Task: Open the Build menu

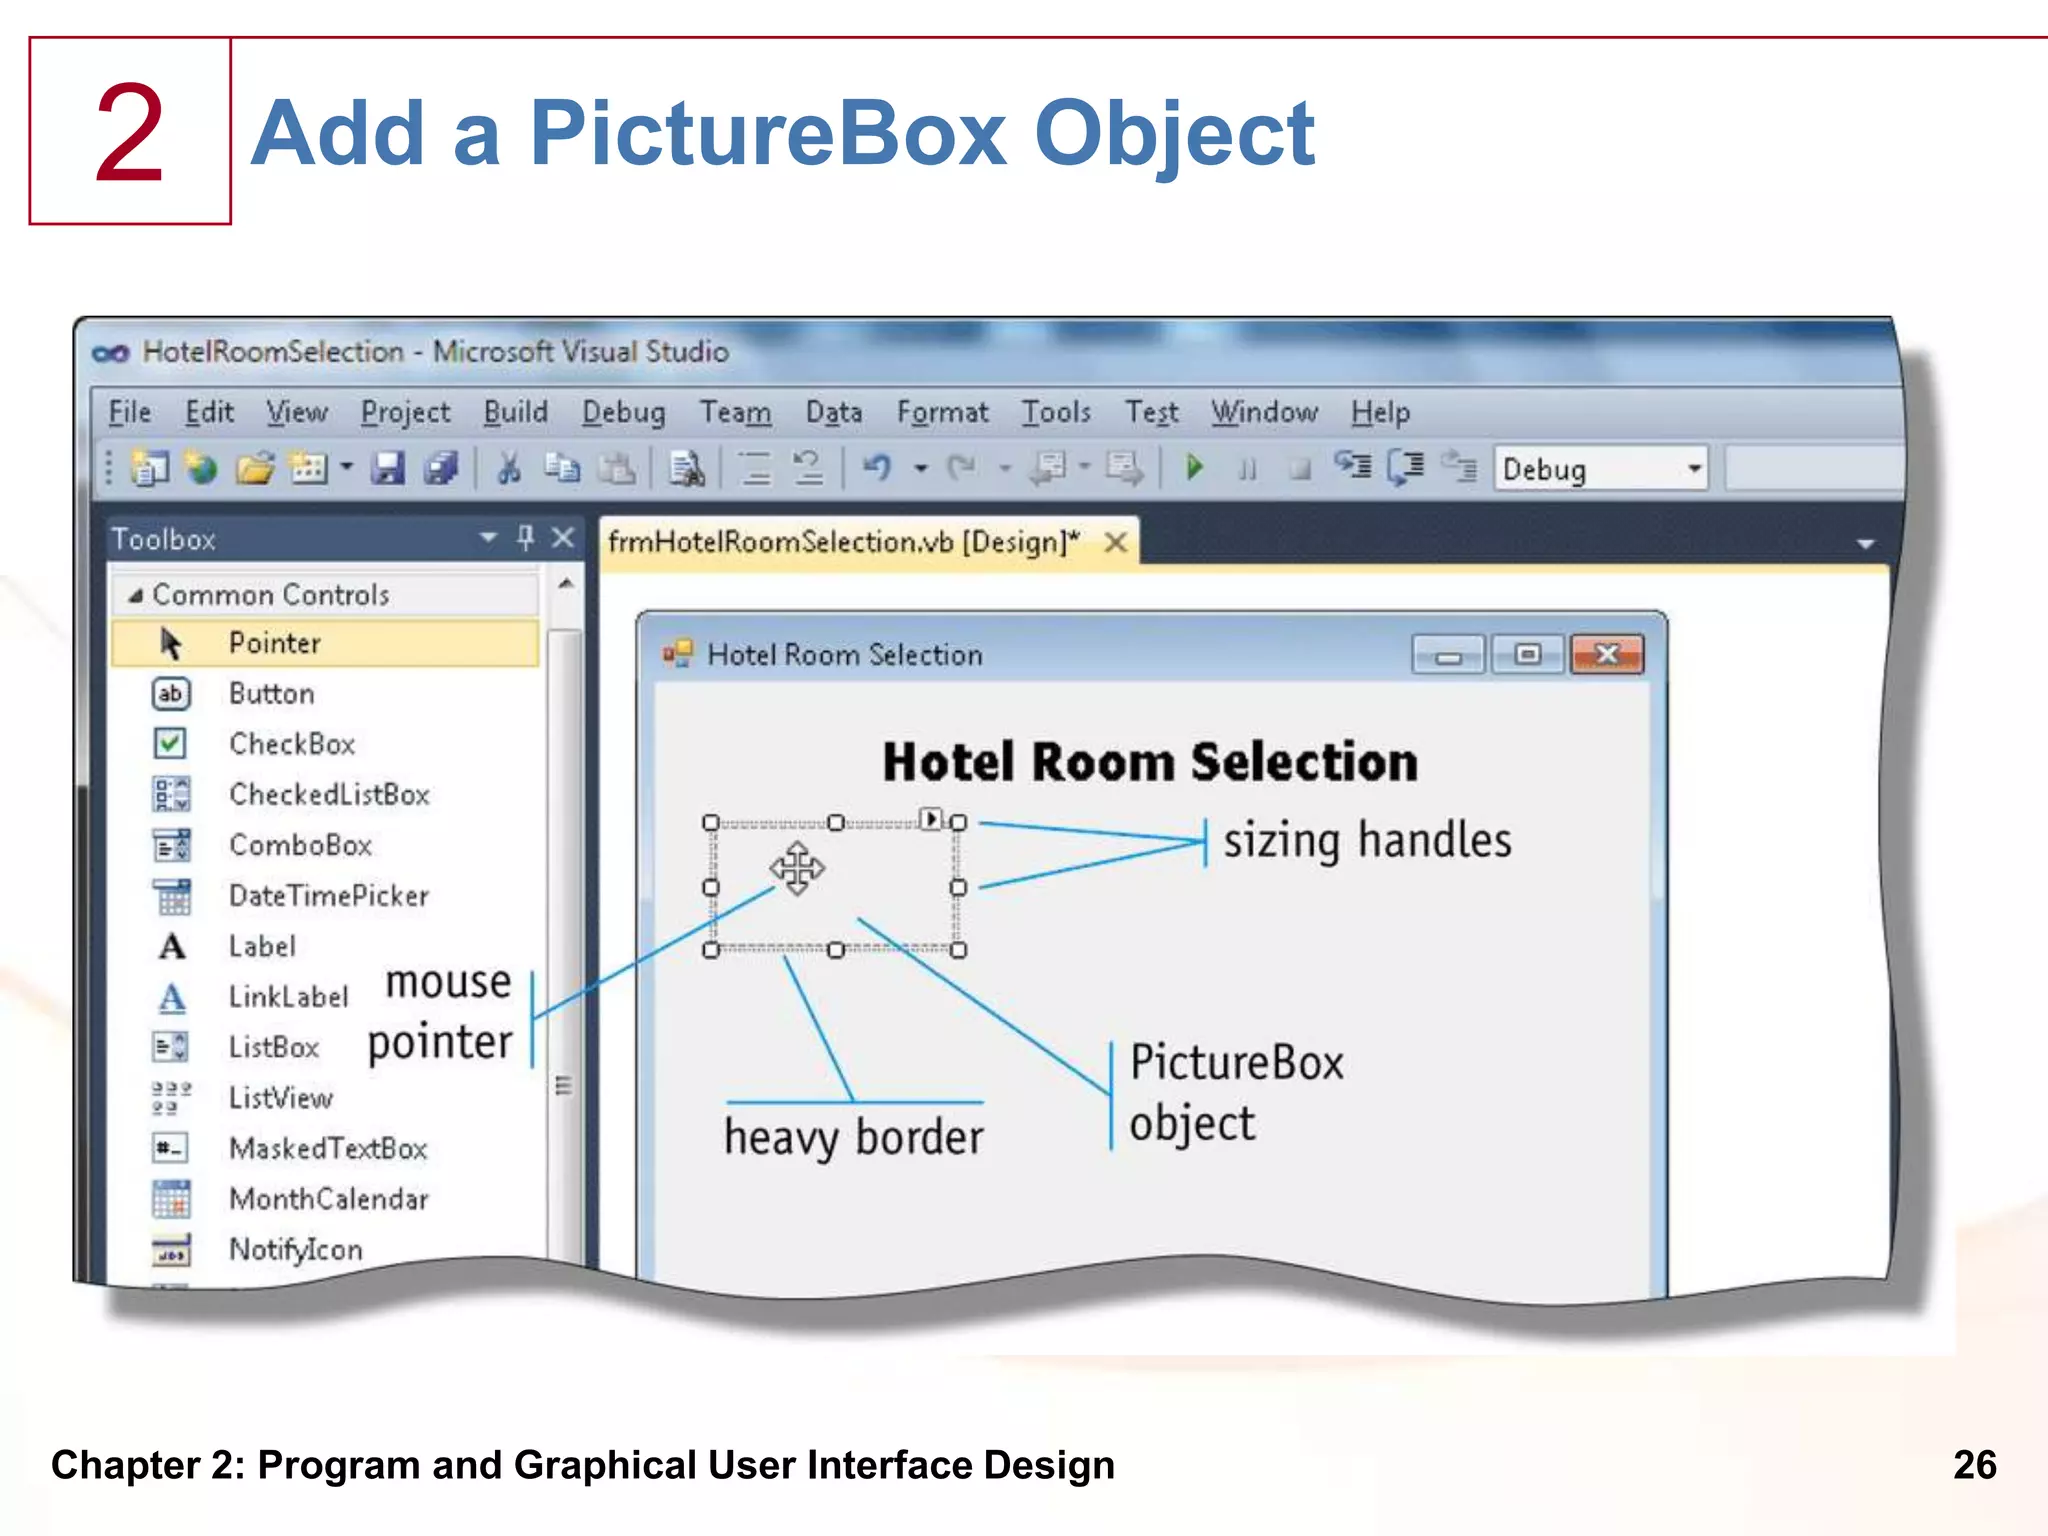Action: tap(515, 412)
